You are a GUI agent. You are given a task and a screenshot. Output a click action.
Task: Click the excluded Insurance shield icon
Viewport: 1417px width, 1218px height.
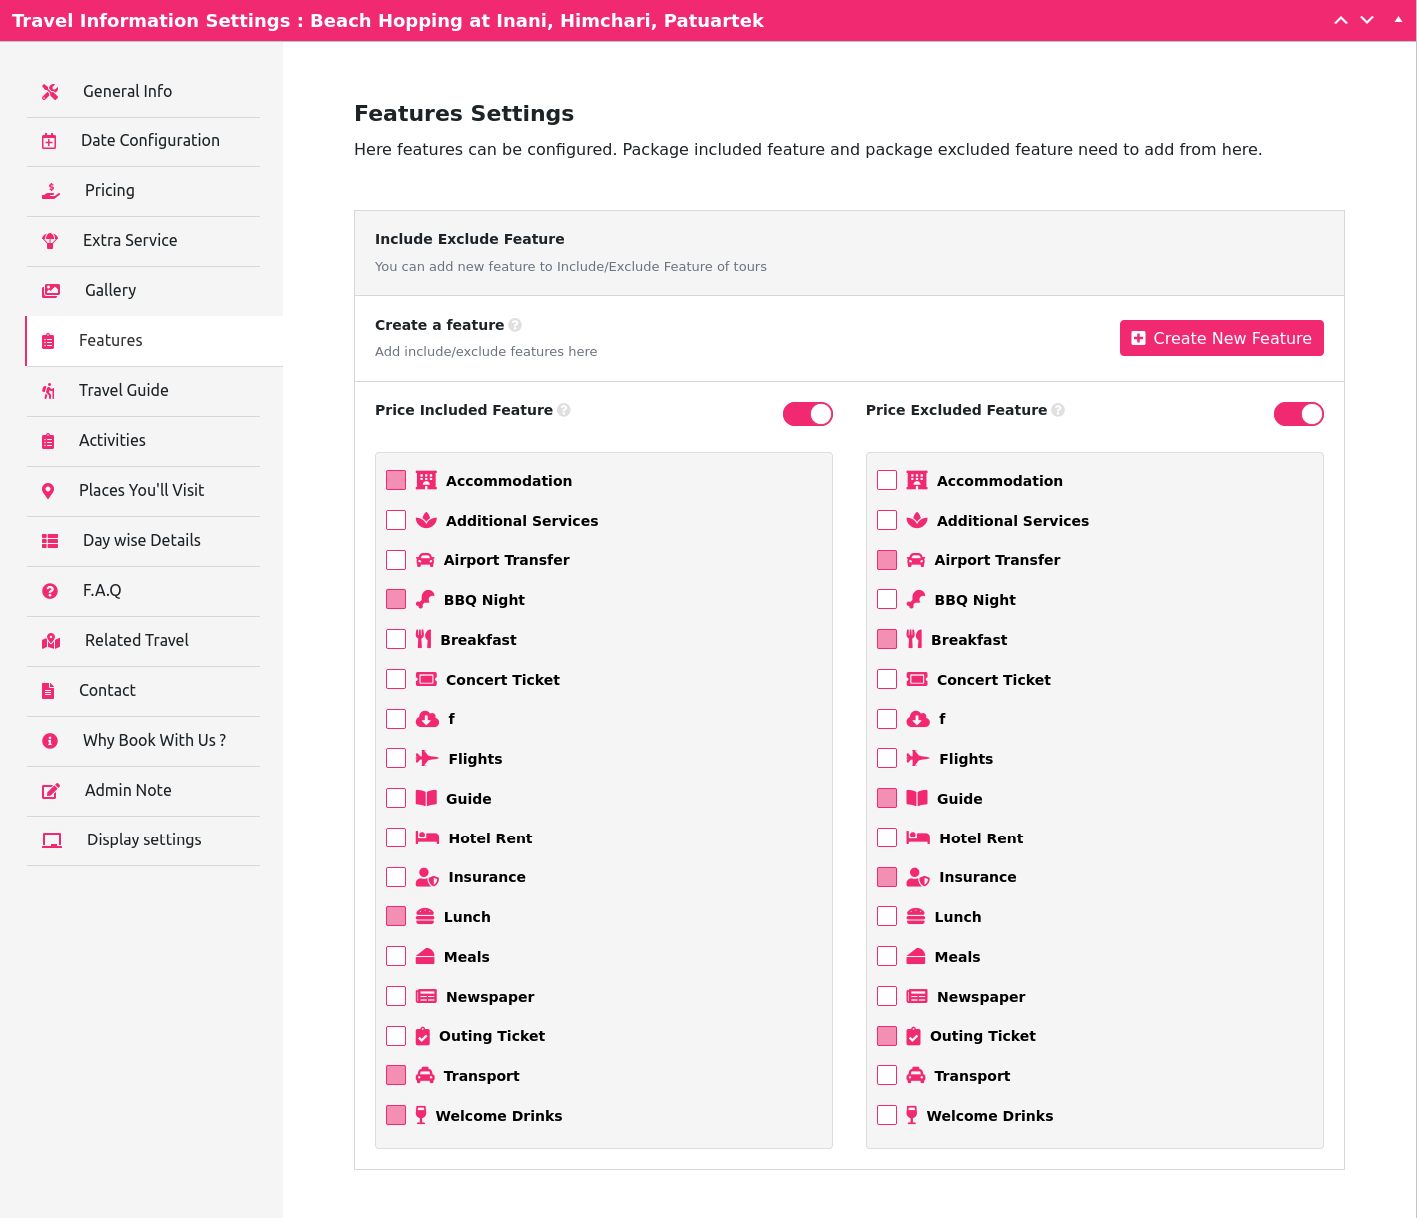(x=918, y=877)
